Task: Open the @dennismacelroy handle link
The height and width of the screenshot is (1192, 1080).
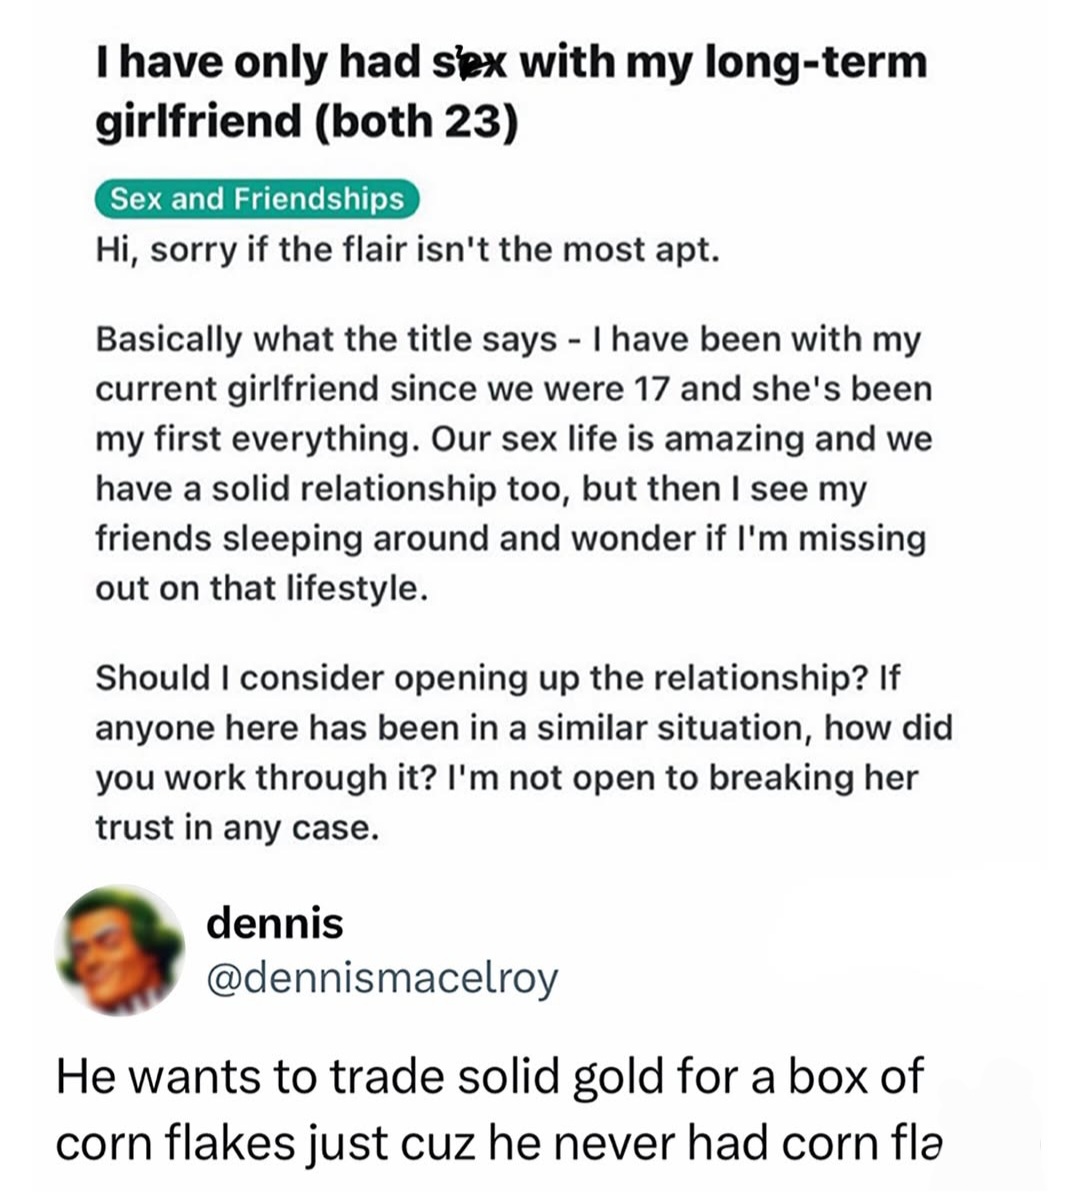Action: 381,978
